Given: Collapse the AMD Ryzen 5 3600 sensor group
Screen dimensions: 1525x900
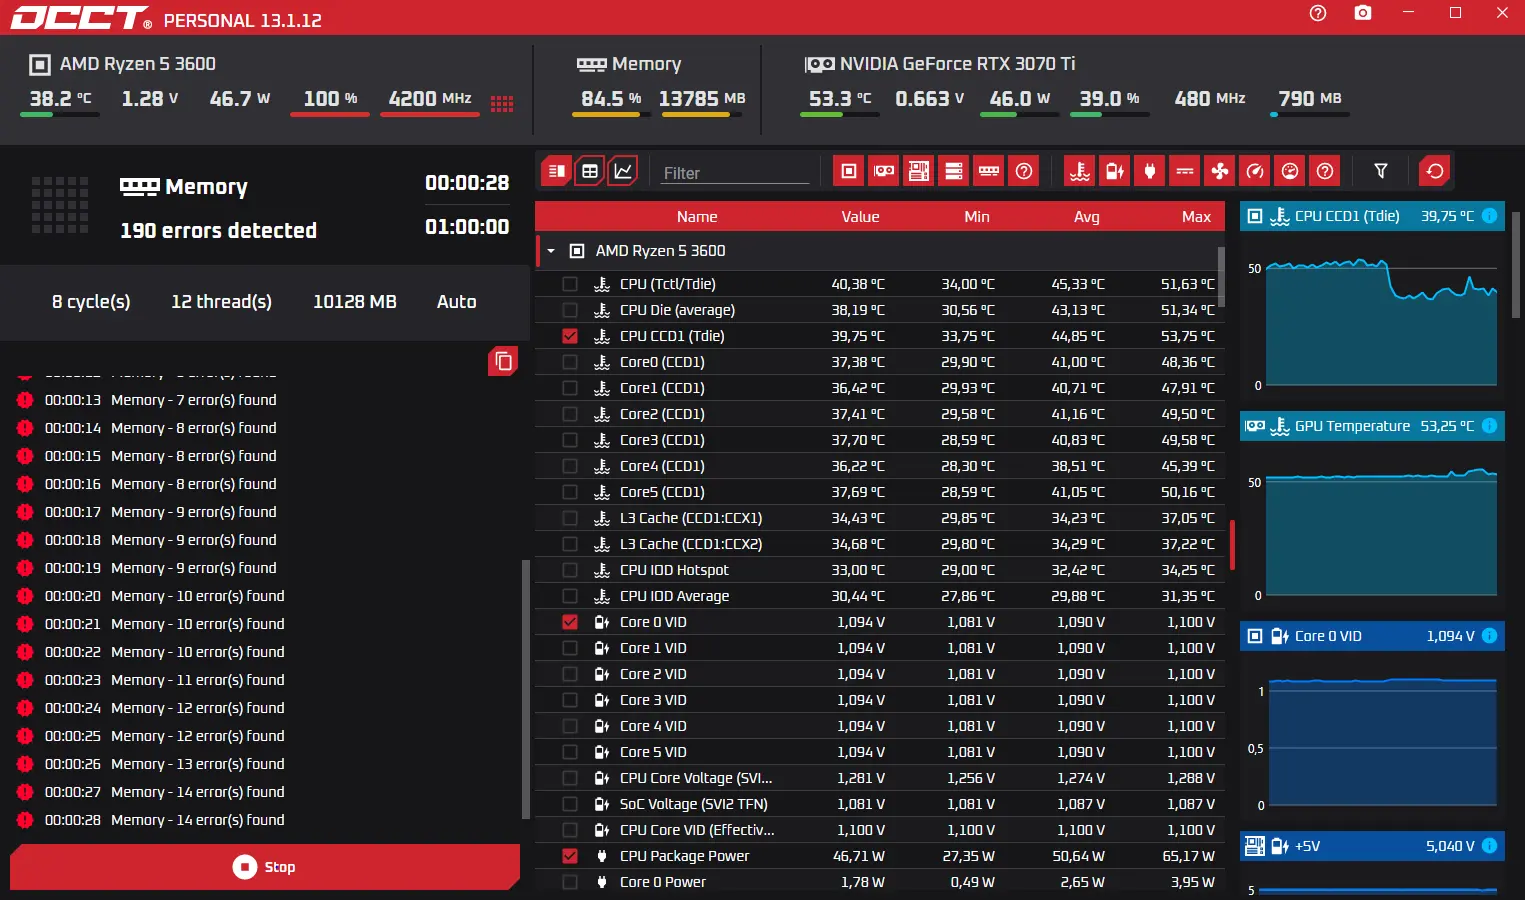Looking at the screenshot, I should click(x=551, y=251).
